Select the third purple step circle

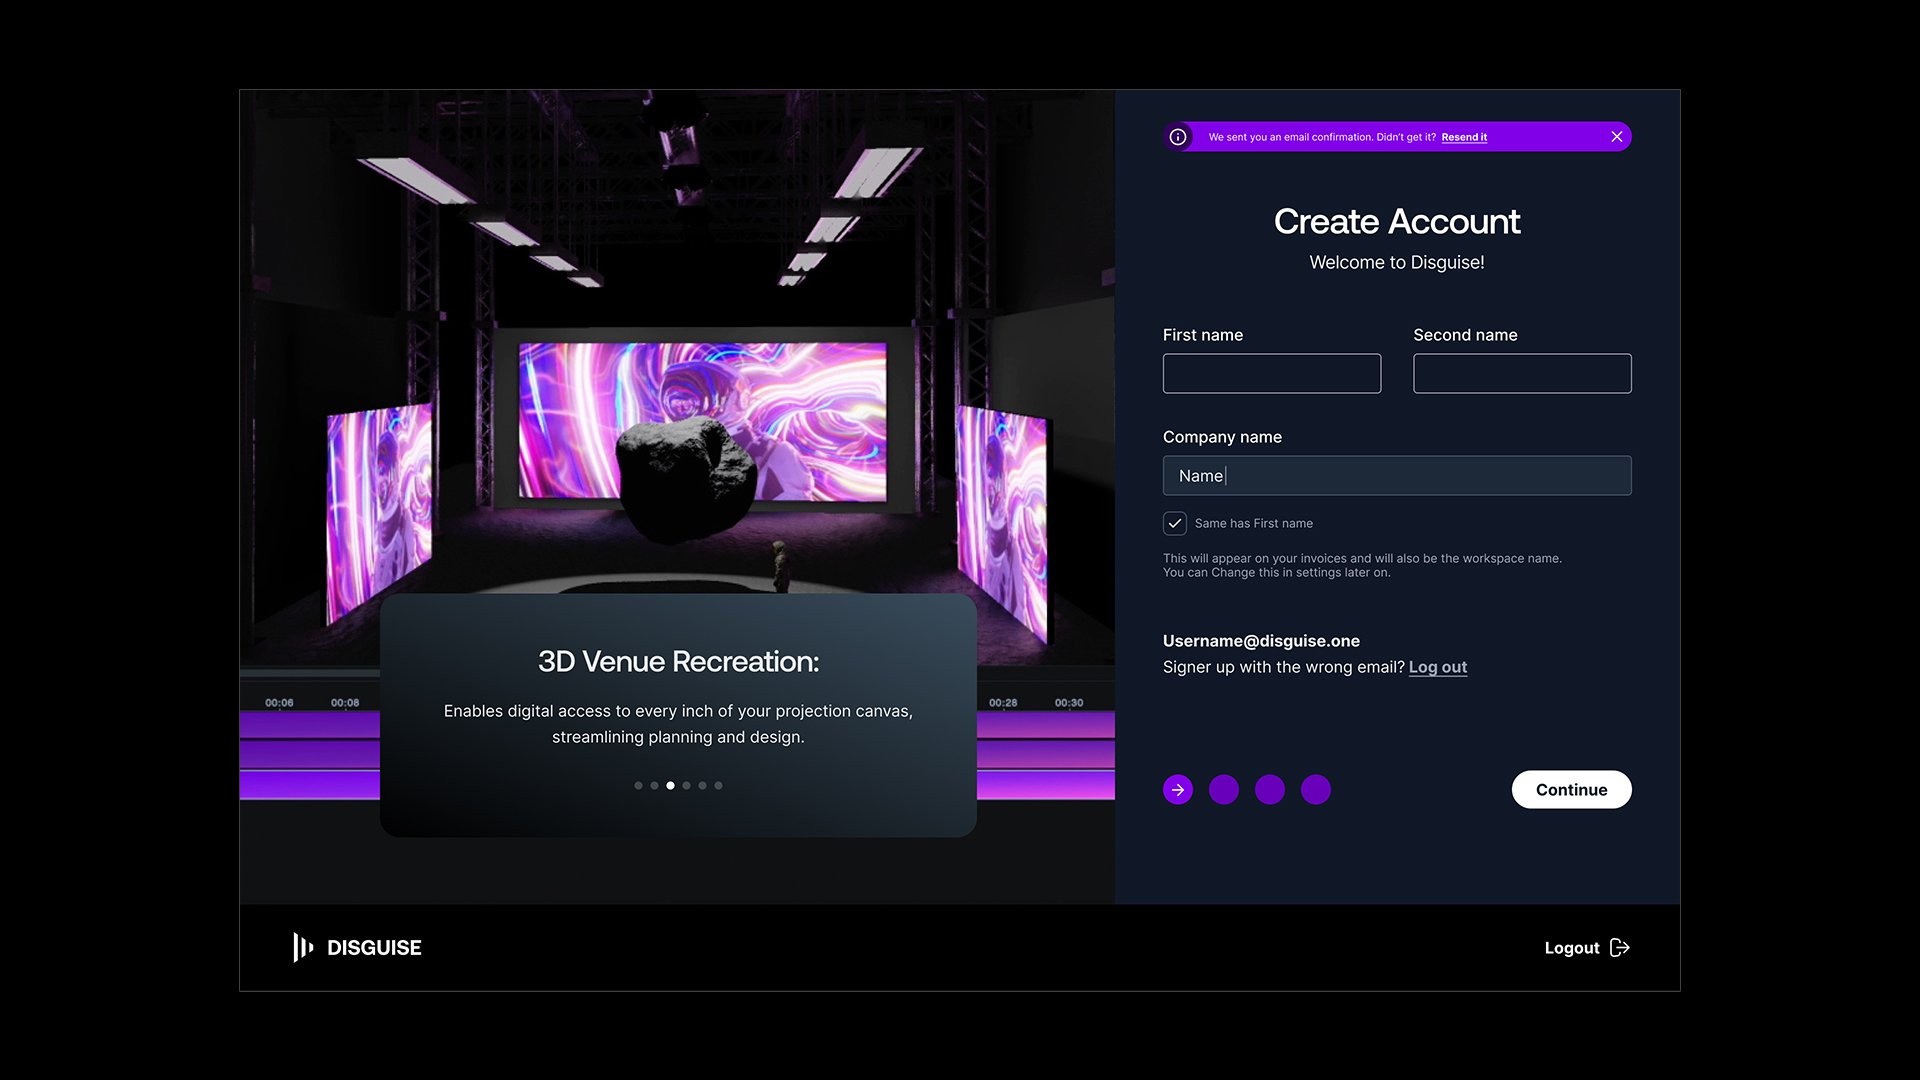pyautogui.click(x=1270, y=790)
